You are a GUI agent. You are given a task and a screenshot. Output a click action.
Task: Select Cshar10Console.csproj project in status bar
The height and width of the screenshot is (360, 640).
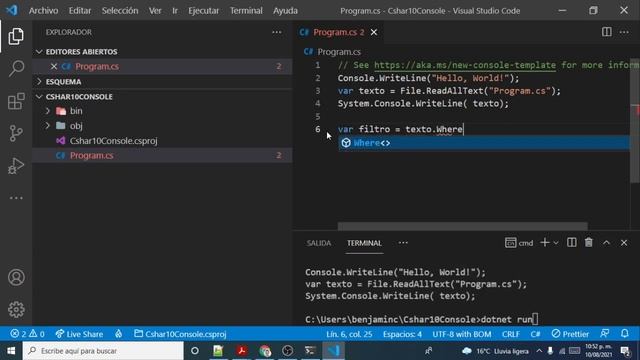pyautogui.click(x=180, y=334)
